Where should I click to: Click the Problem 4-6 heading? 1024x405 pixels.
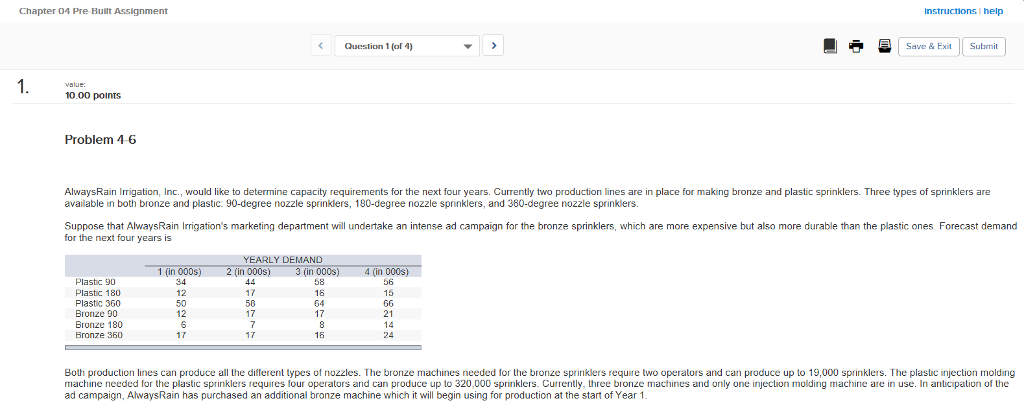(x=100, y=139)
